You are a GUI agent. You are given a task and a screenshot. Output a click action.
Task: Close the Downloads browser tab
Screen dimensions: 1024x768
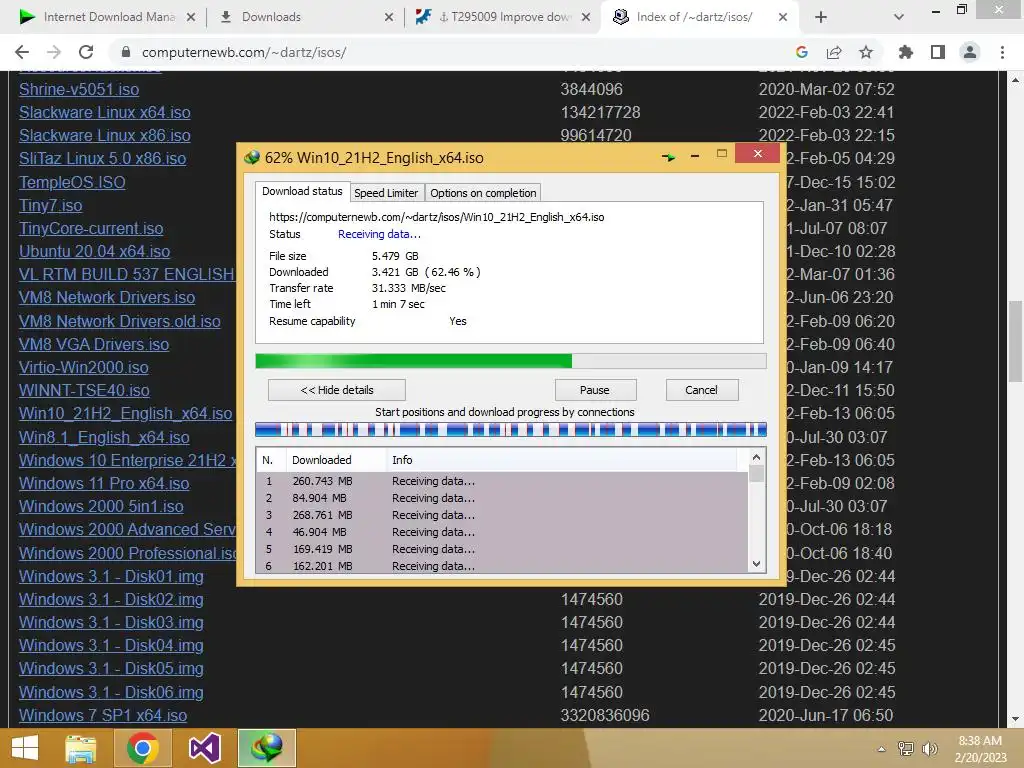389,17
